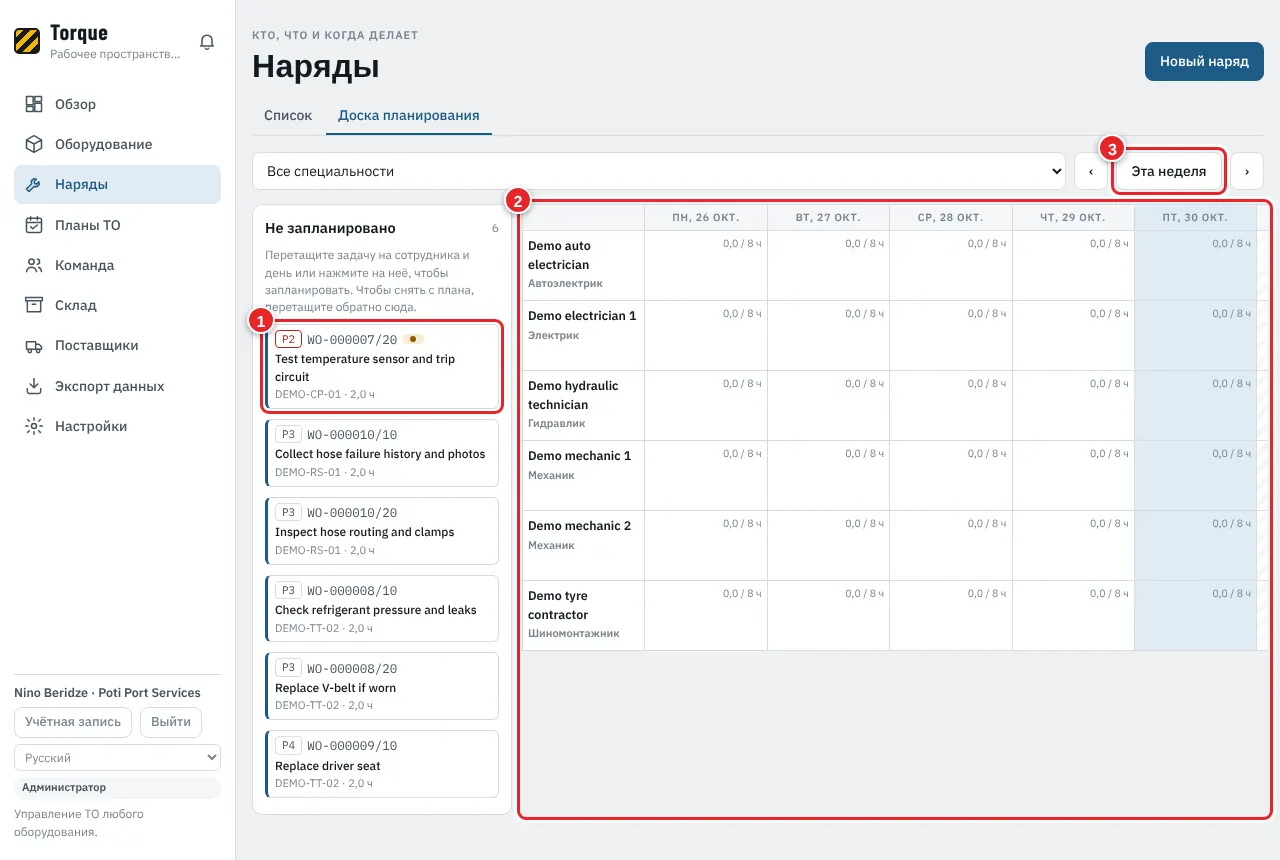The height and width of the screenshot is (860, 1280).
Task: Click Demo mechanic 1 row label
Action: pos(584,475)
